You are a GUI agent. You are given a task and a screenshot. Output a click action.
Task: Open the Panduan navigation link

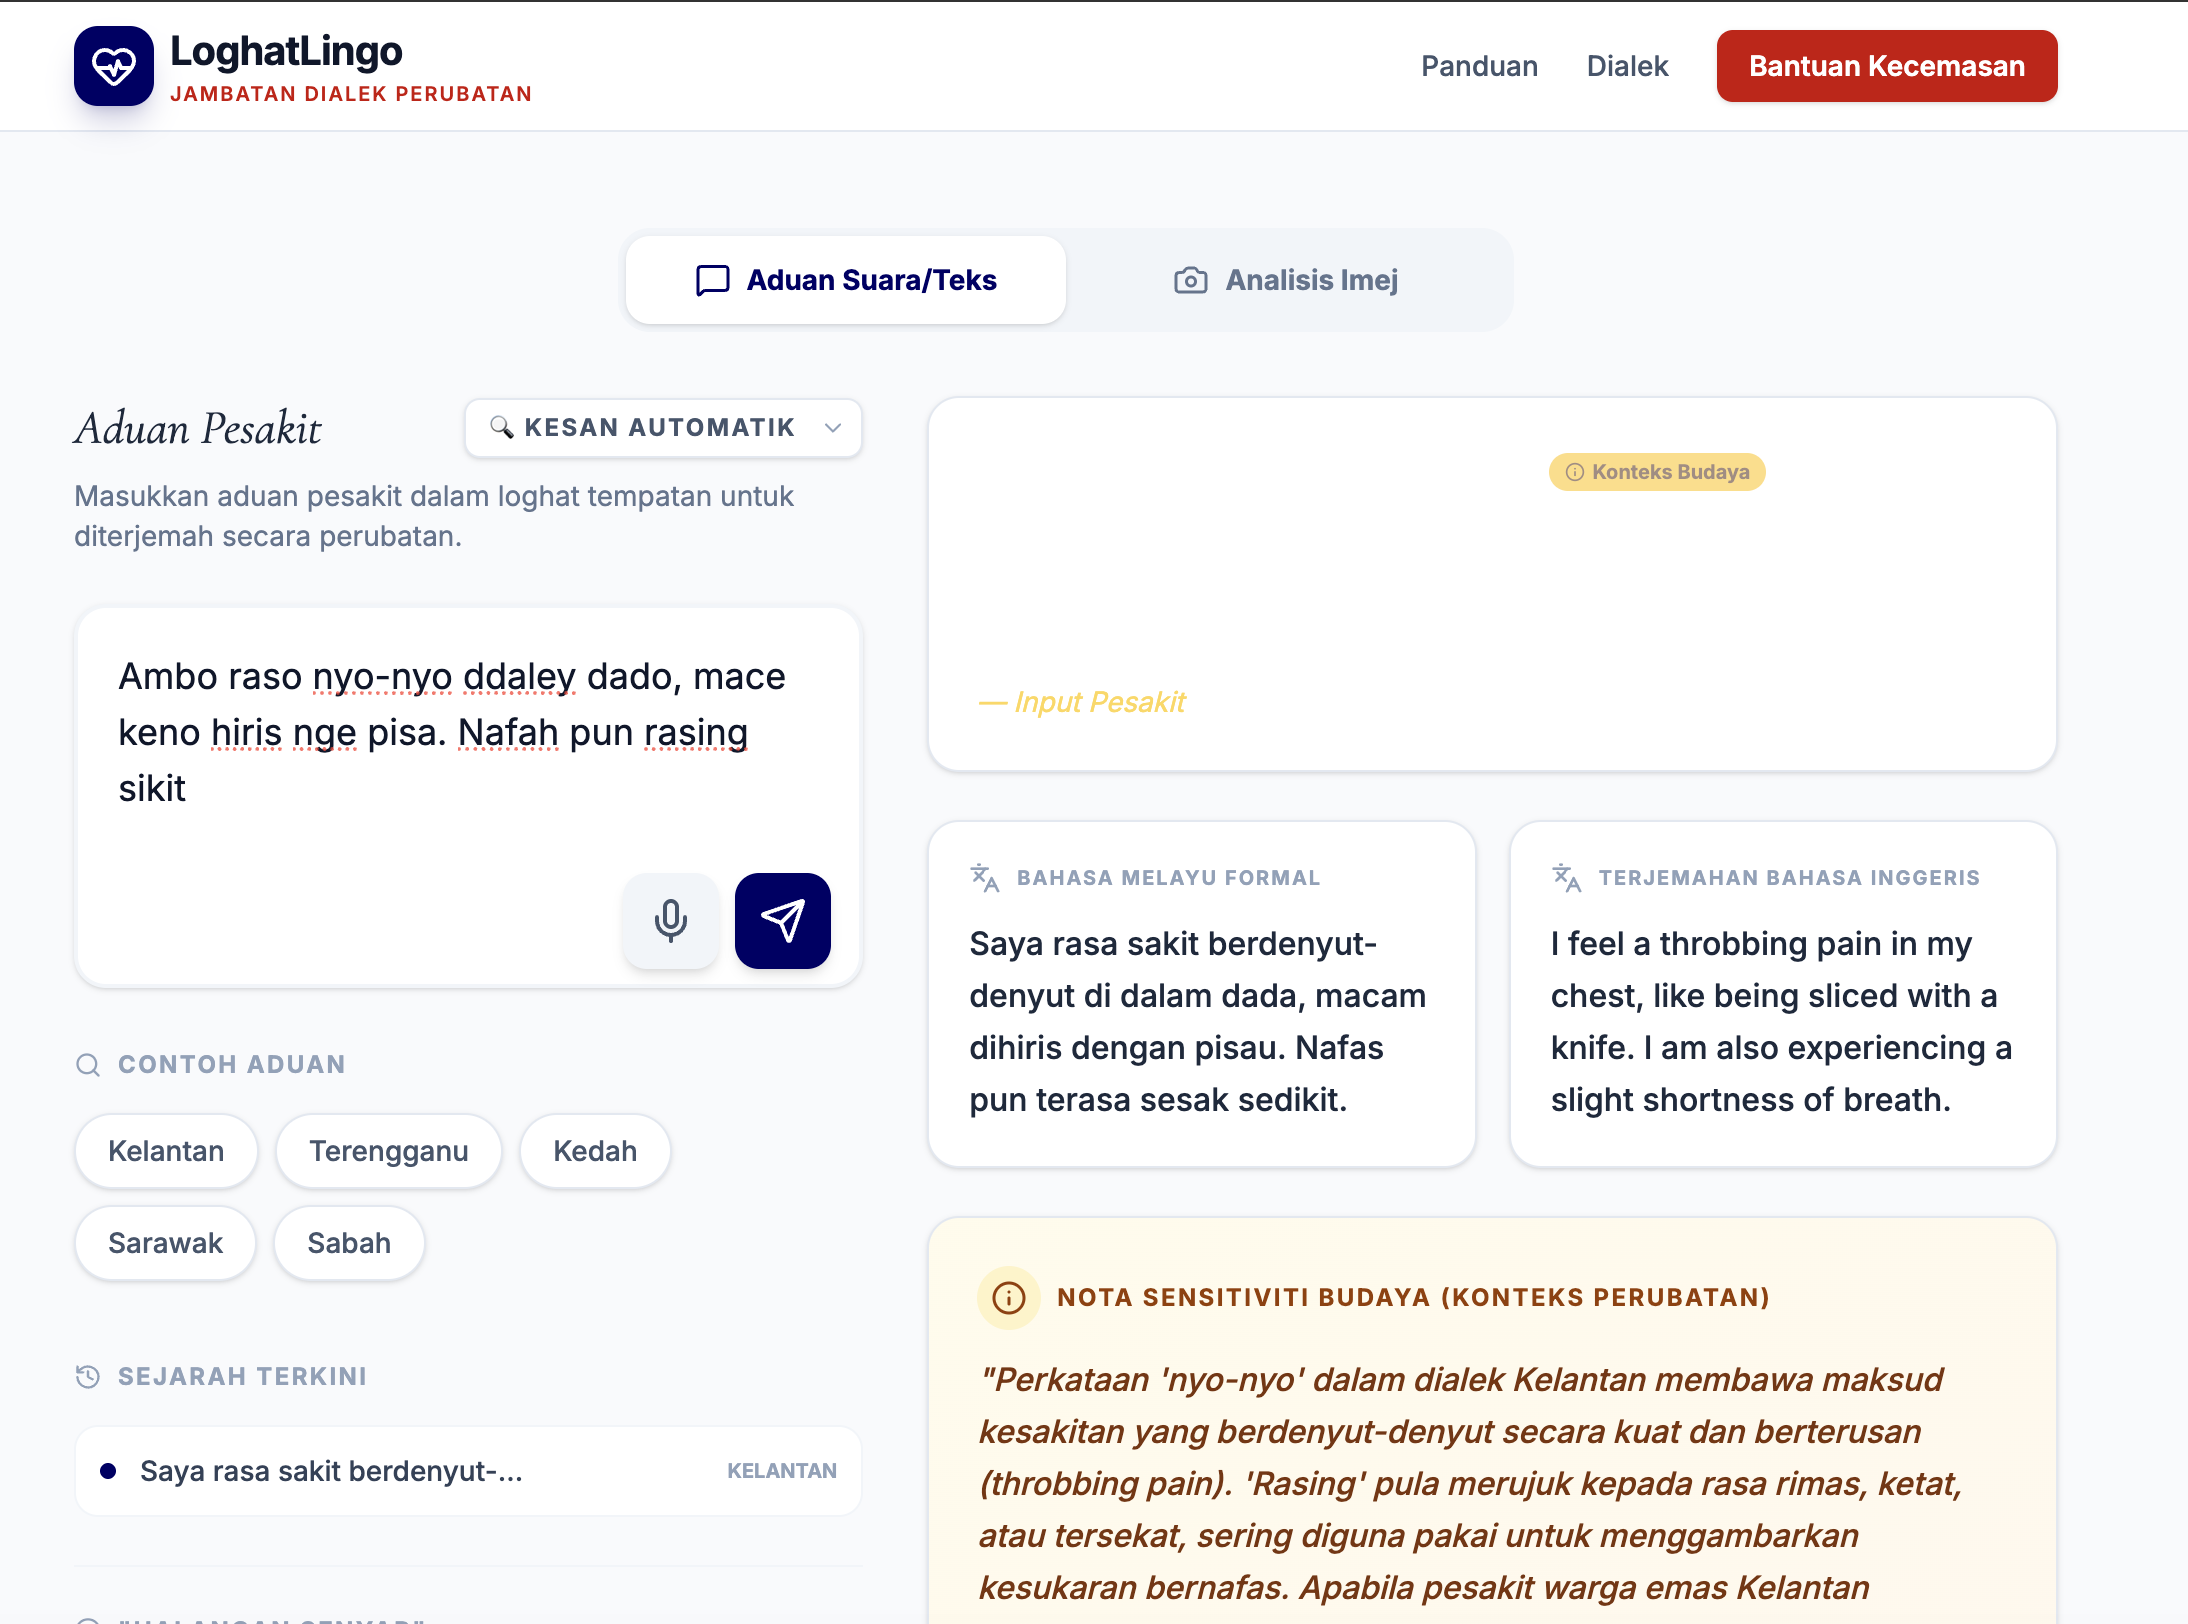coord(1479,66)
